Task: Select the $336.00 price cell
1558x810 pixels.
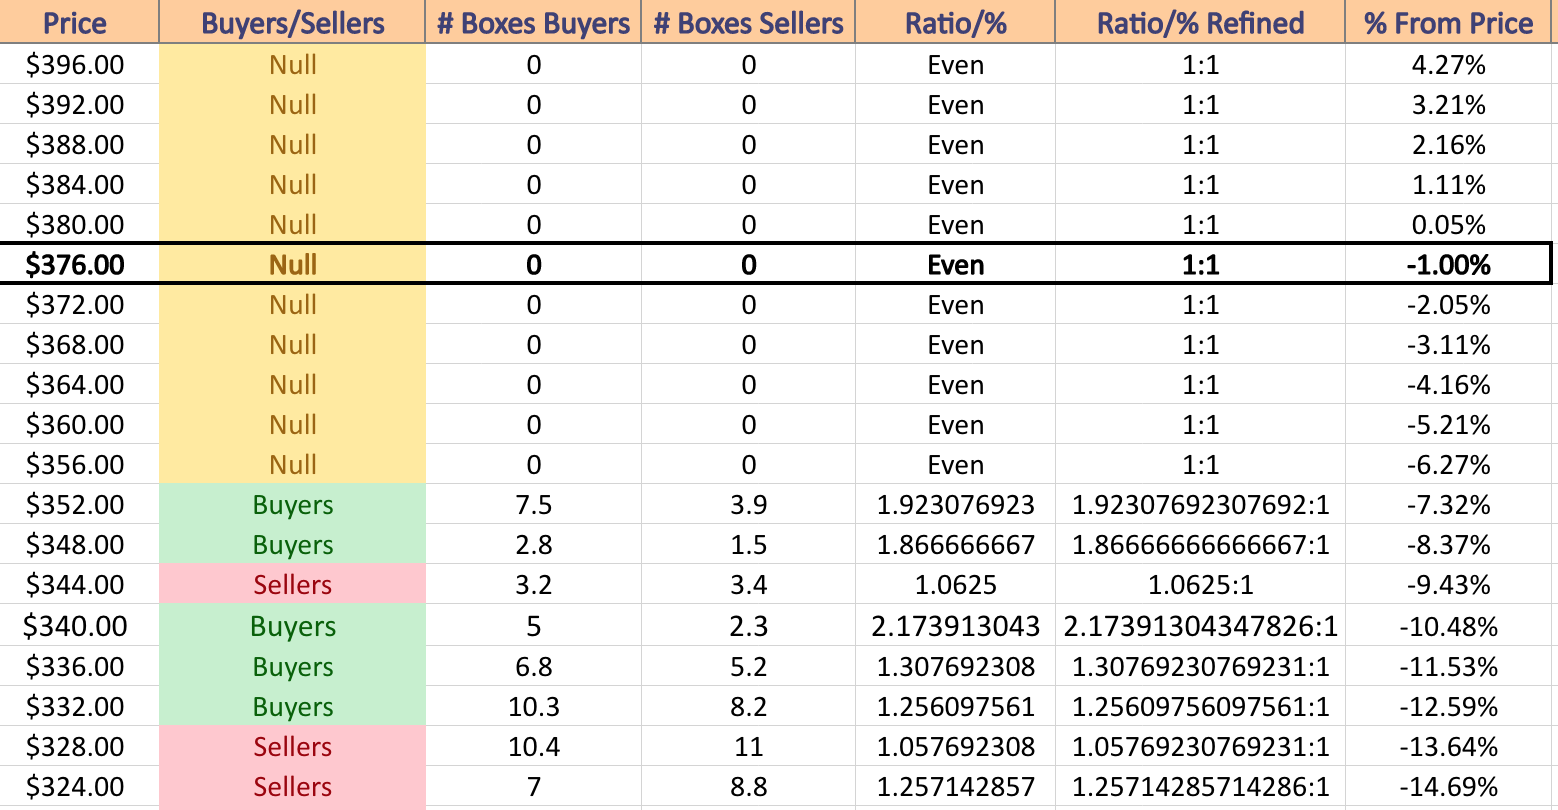Action: tap(79, 667)
